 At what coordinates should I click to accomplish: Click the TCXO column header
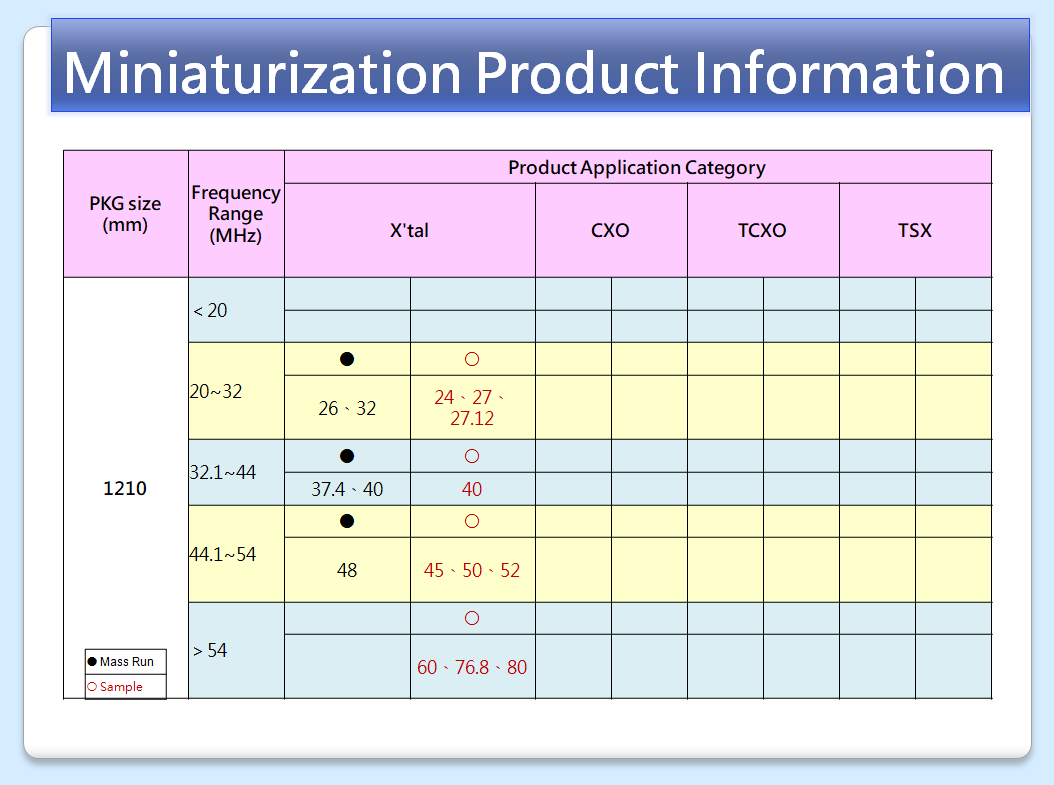click(762, 230)
